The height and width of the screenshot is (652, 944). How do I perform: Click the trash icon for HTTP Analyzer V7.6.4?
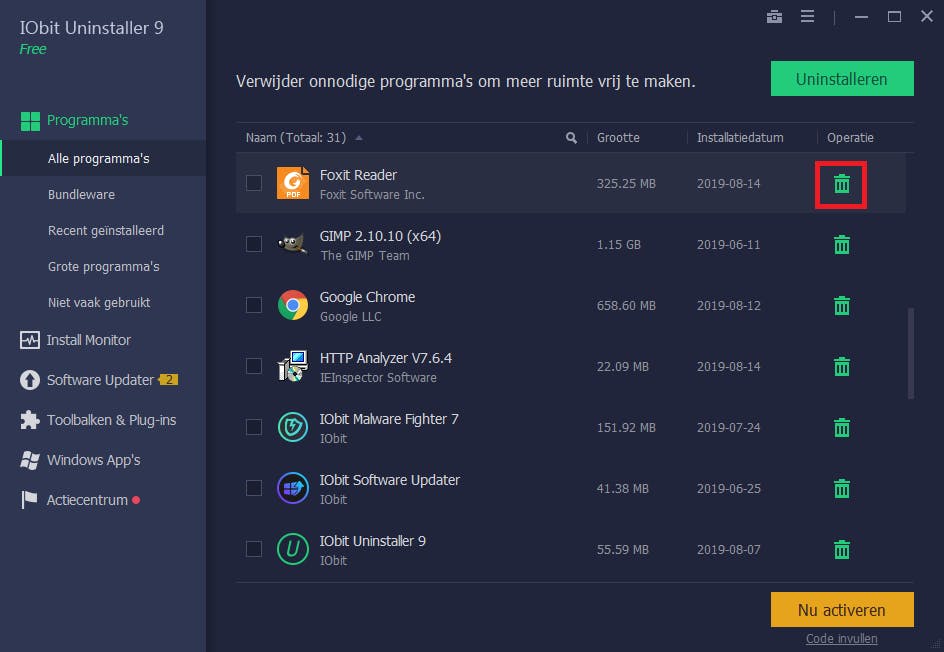pos(842,366)
